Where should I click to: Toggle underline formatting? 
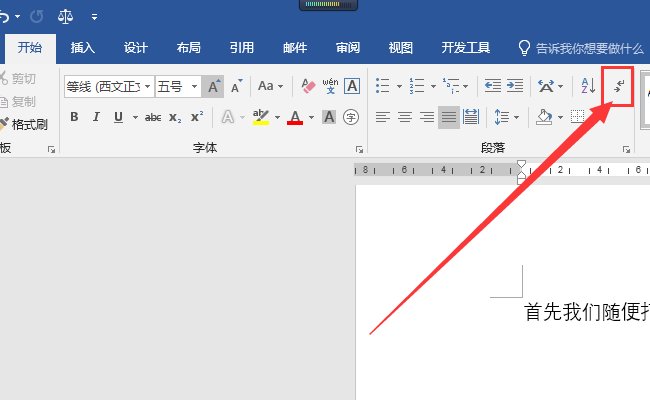118,117
